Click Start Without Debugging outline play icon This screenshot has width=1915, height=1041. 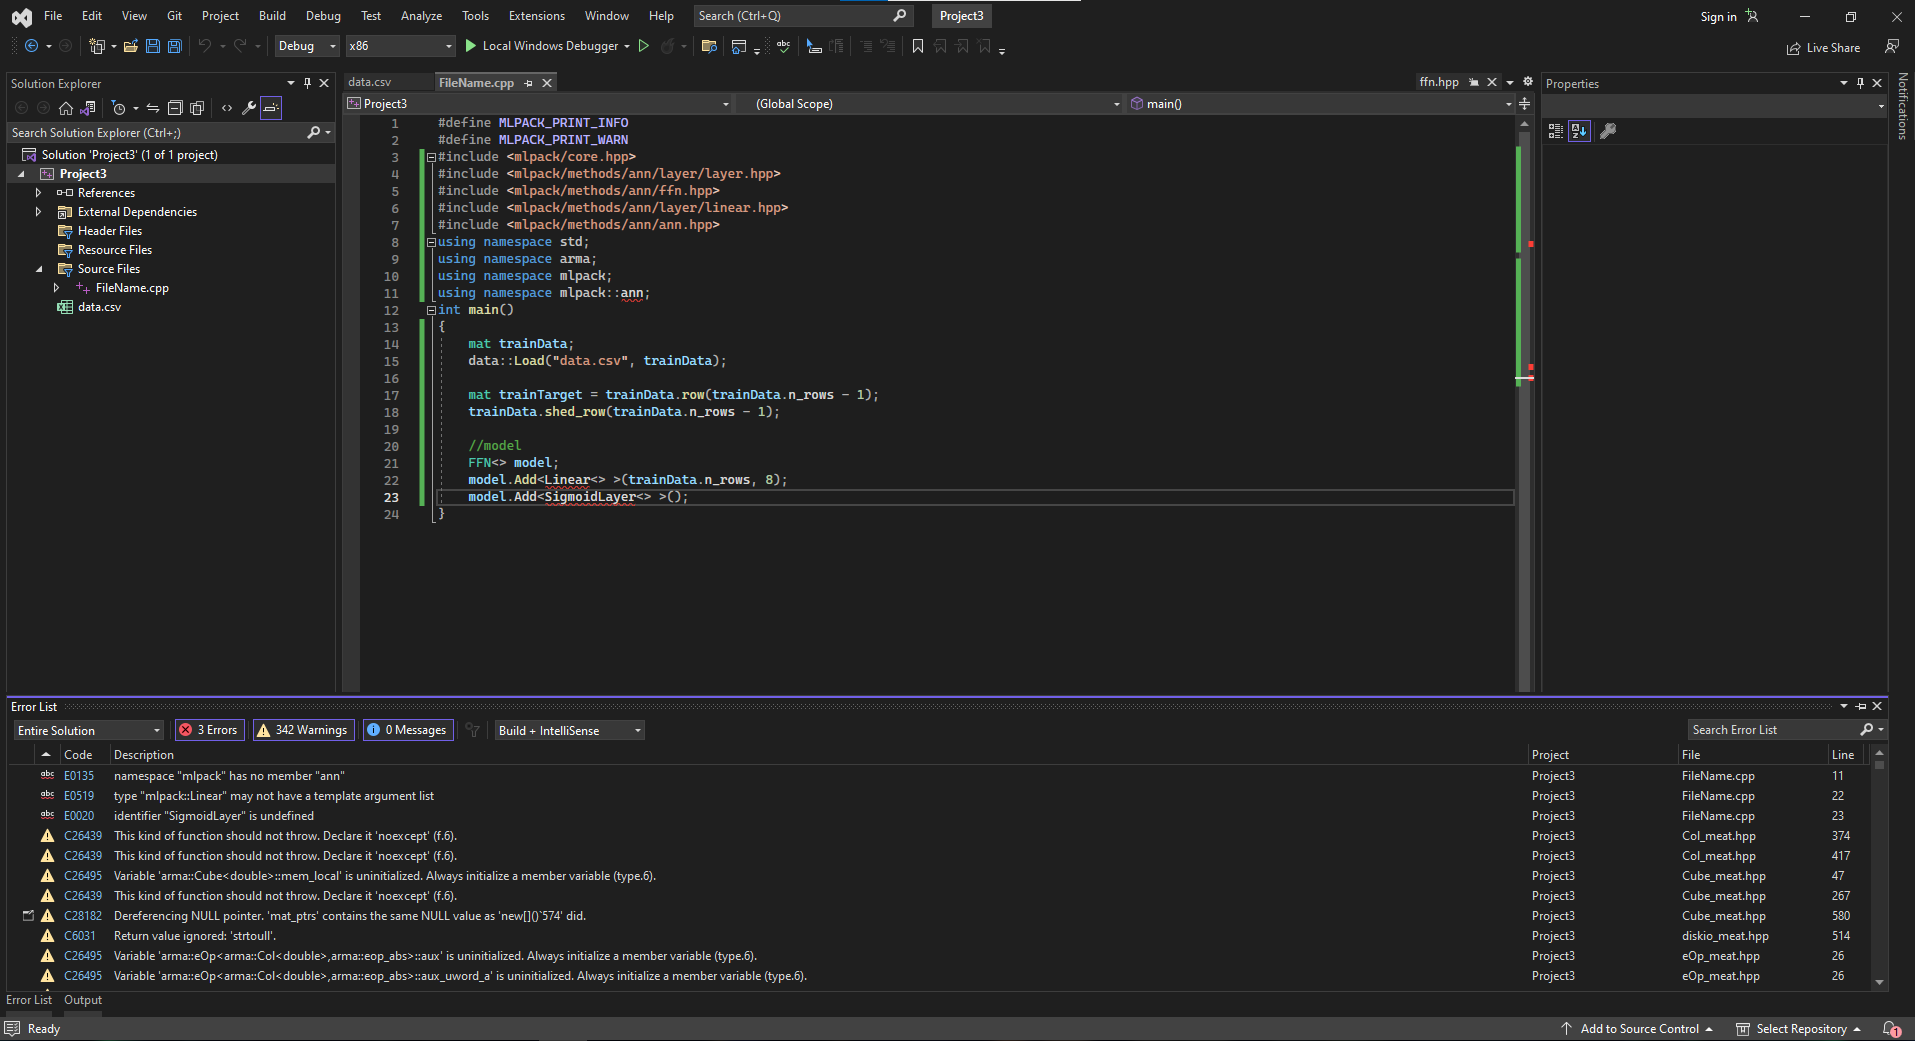click(x=644, y=46)
